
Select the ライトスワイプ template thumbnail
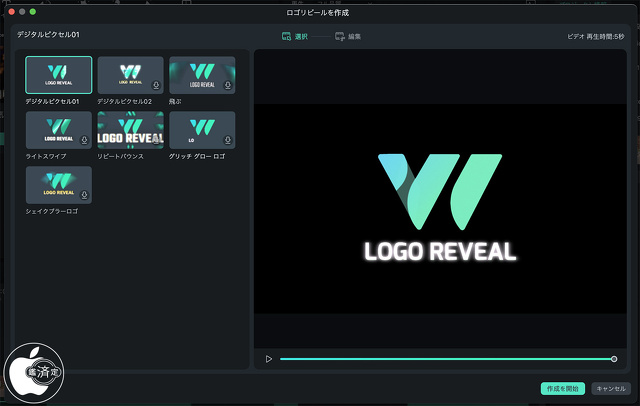coord(58,130)
